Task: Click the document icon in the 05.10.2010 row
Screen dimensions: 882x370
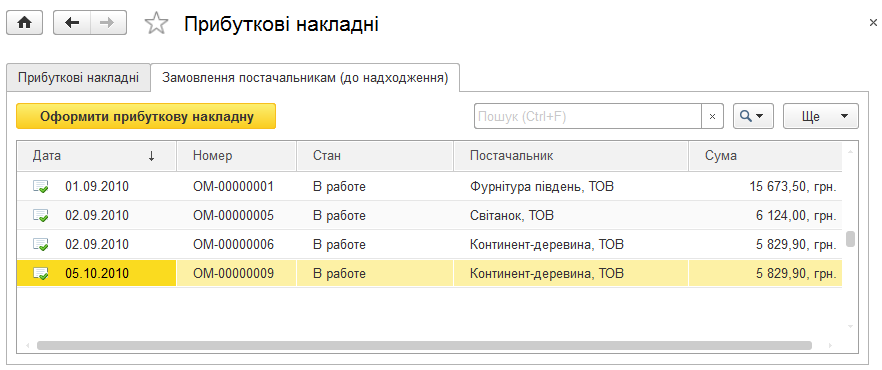Action: [40, 274]
